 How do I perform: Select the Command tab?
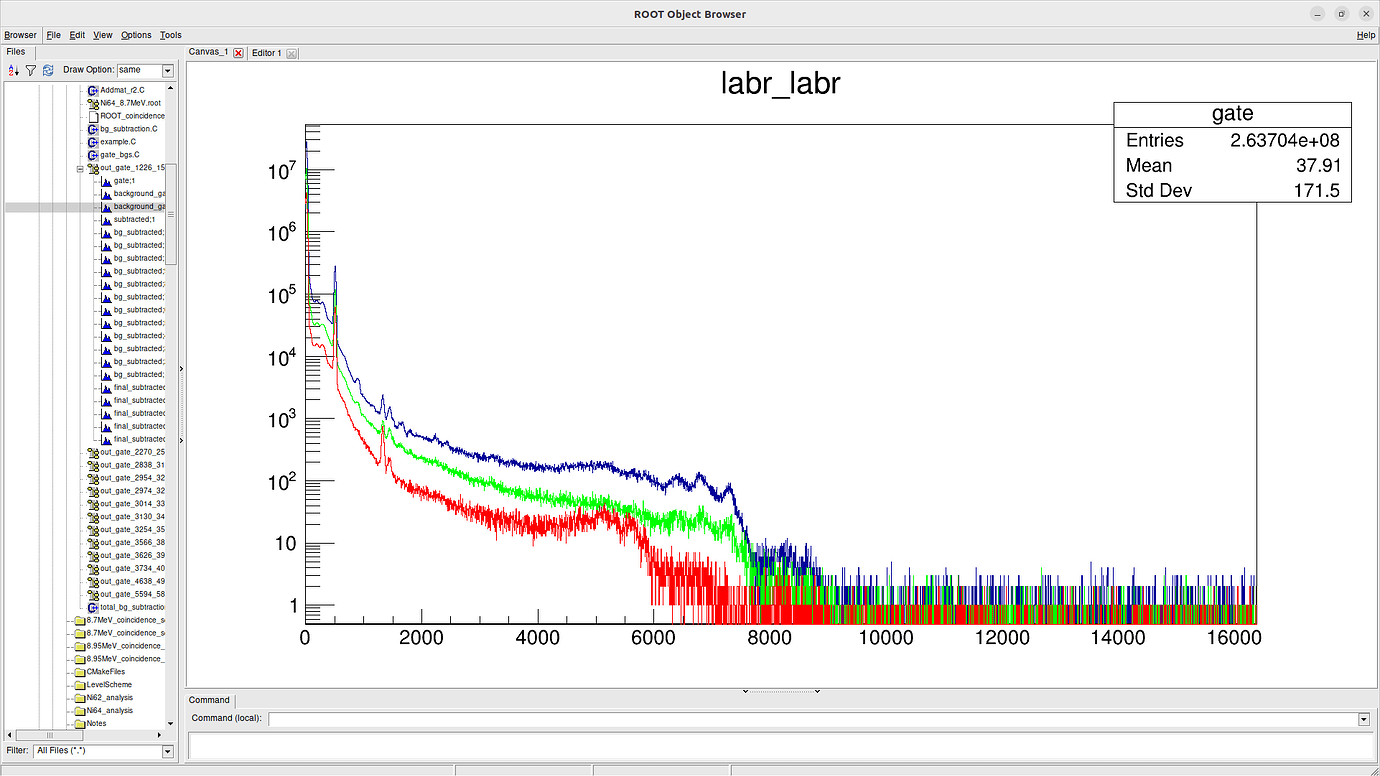(209, 700)
